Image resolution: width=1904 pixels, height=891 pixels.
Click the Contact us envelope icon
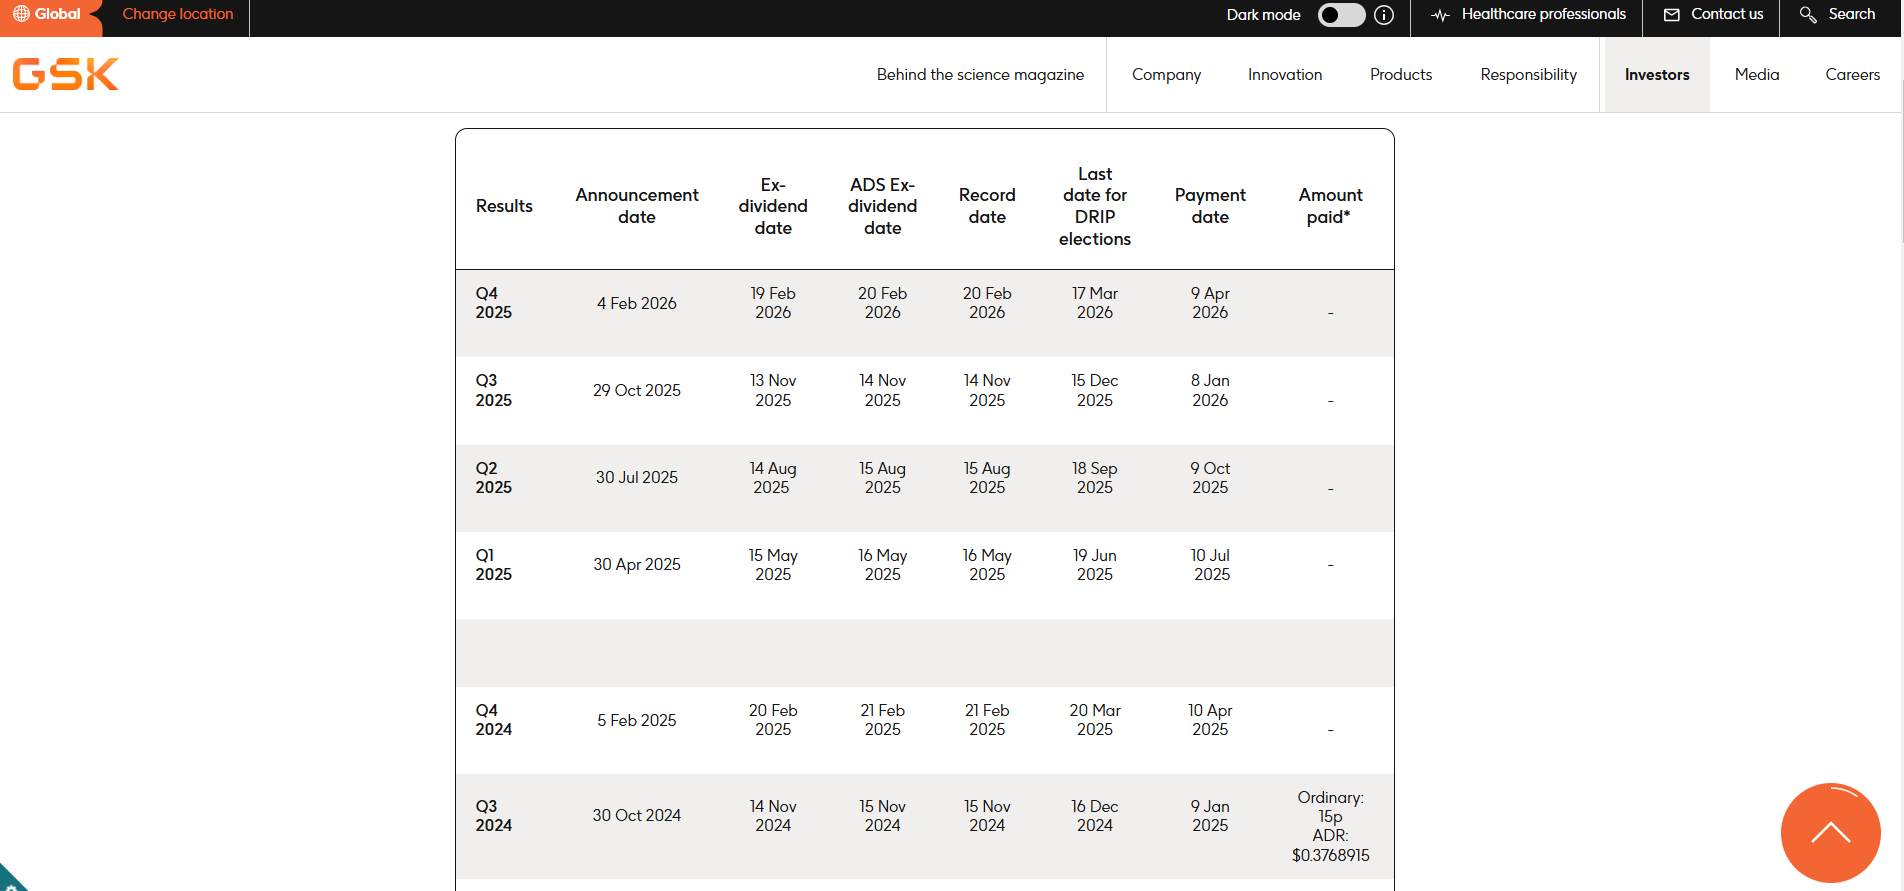pos(1671,15)
